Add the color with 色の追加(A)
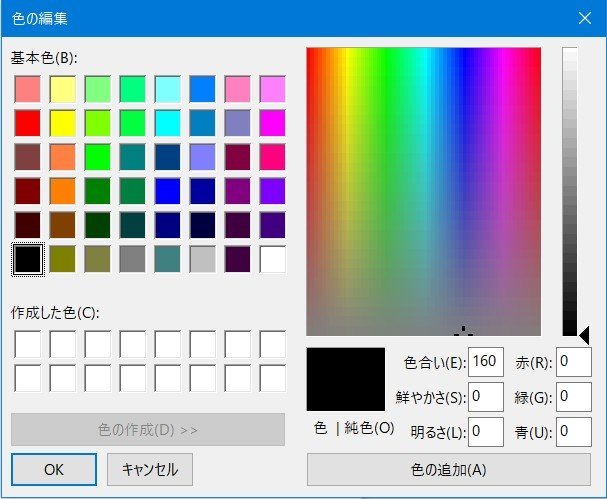Viewport: 607px width, 499px height. pyautogui.click(x=449, y=470)
